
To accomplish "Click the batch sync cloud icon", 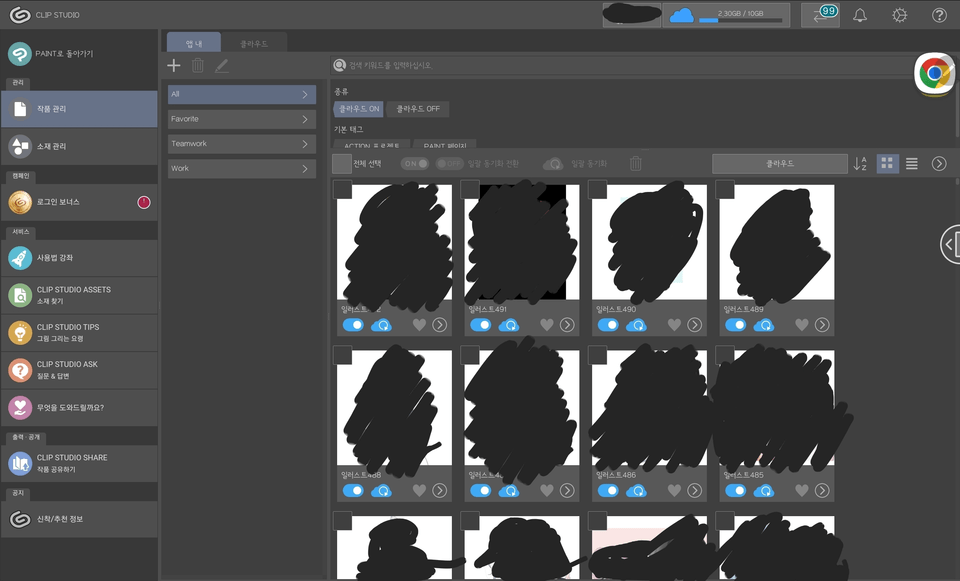I will (x=553, y=164).
